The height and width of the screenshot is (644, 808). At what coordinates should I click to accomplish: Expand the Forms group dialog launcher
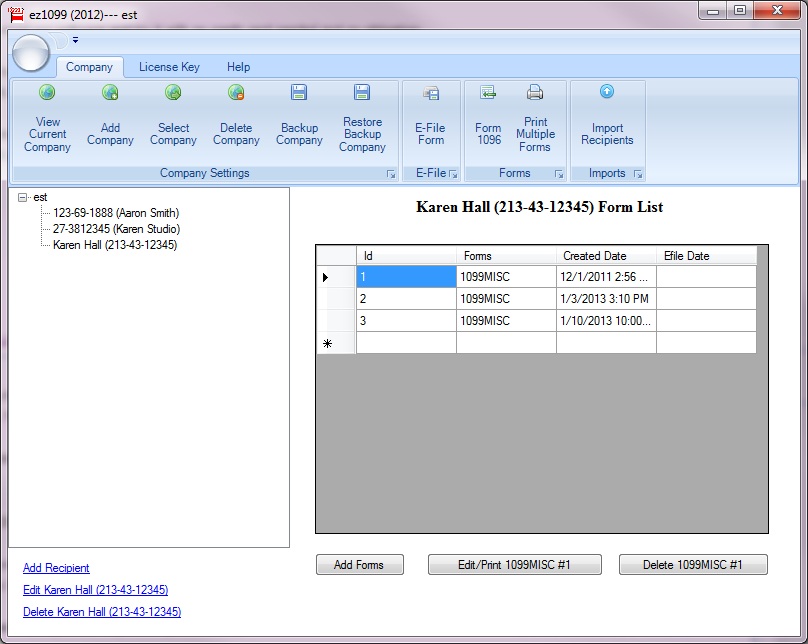[x=559, y=174]
